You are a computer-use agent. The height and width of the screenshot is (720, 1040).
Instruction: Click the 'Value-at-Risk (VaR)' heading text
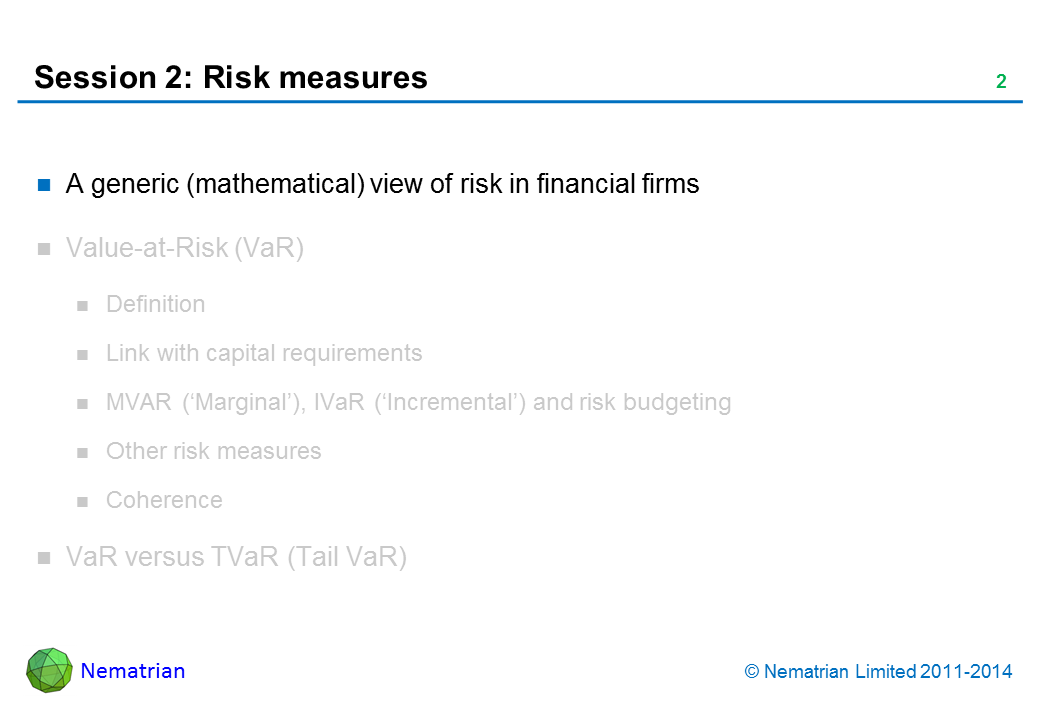(x=185, y=248)
